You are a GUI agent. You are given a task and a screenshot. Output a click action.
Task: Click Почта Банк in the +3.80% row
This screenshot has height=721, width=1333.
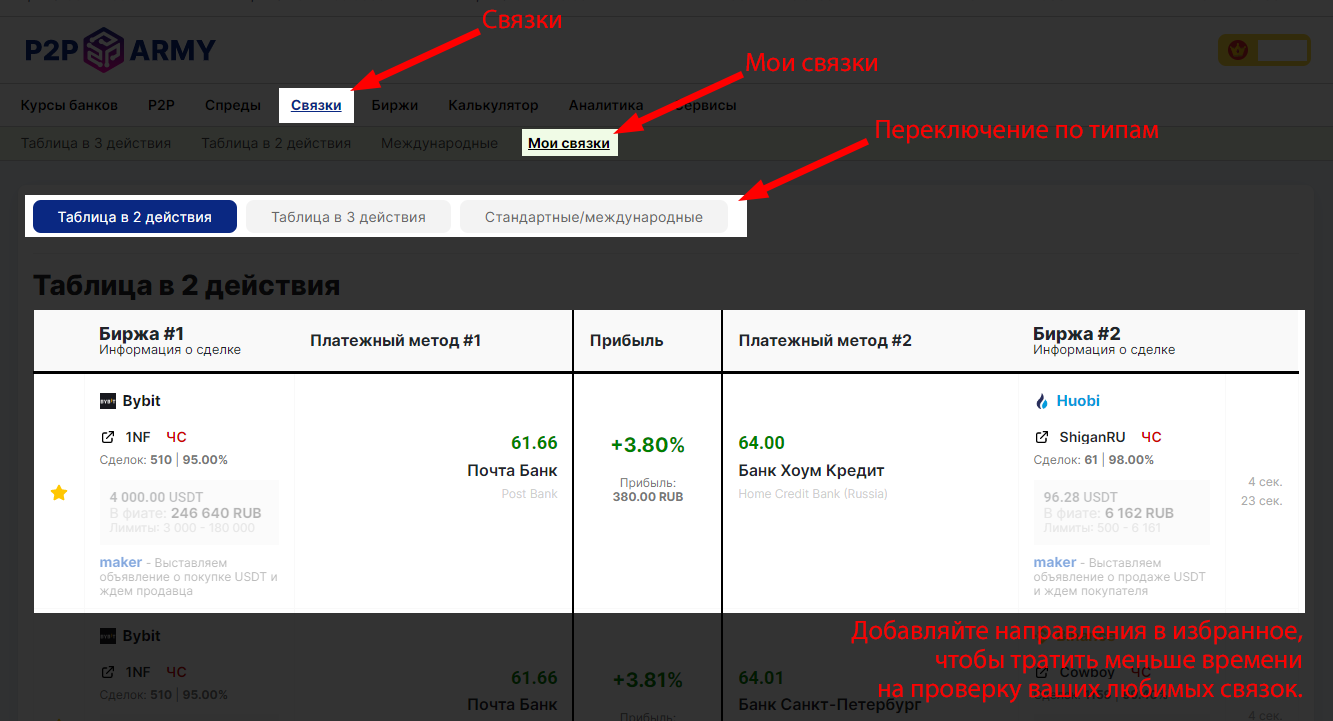click(x=512, y=471)
